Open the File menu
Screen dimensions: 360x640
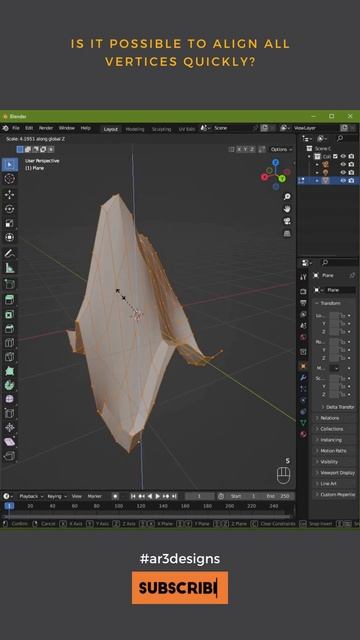(16, 128)
